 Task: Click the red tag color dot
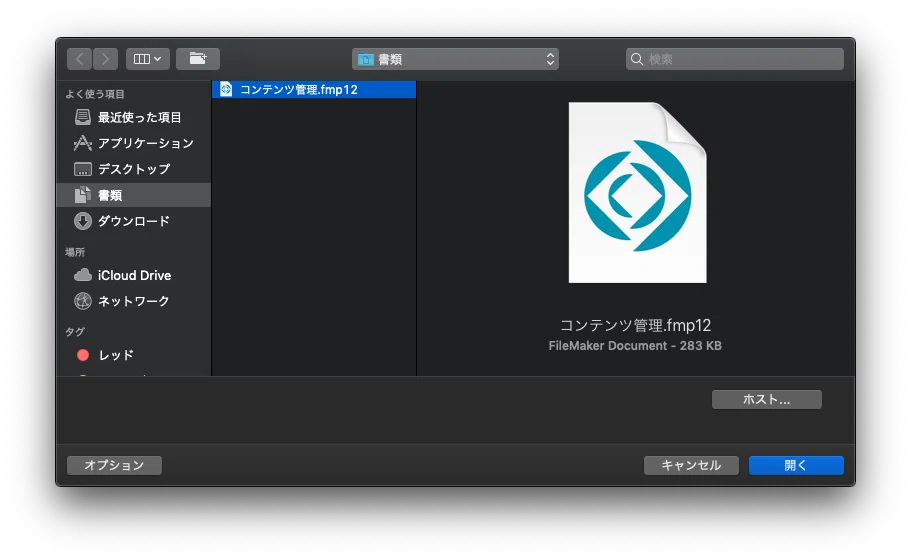83,355
